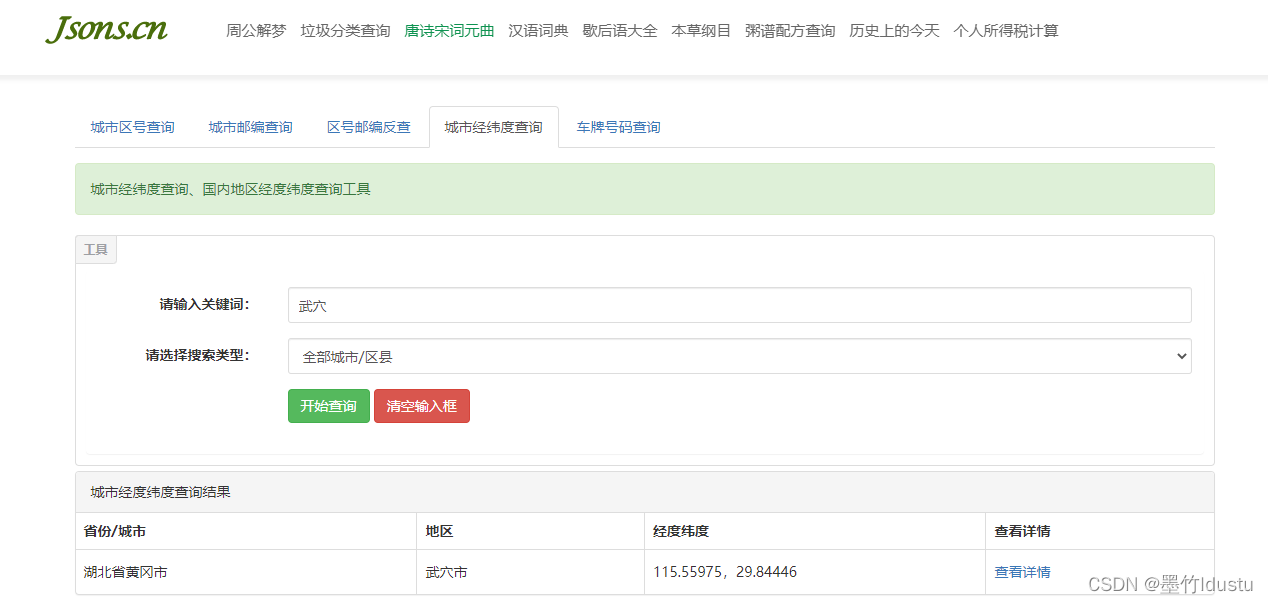1268x603 pixels.
Task: Open 汉语词典 navigation link
Action: point(538,31)
